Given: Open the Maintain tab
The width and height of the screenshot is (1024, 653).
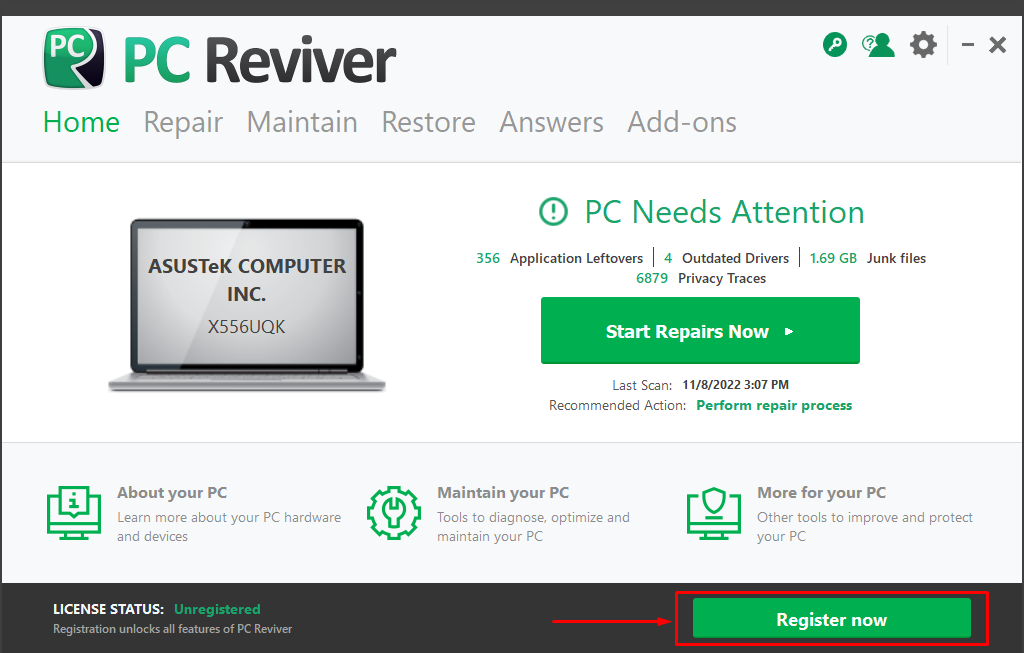Looking at the screenshot, I should coord(302,122).
